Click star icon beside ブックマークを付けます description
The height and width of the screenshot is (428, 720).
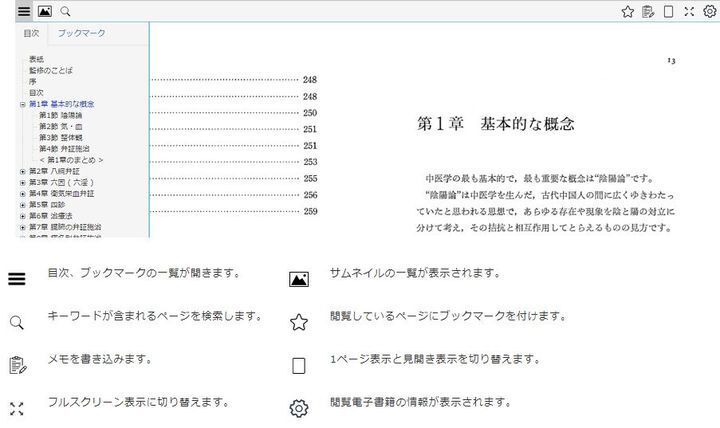pos(299,322)
